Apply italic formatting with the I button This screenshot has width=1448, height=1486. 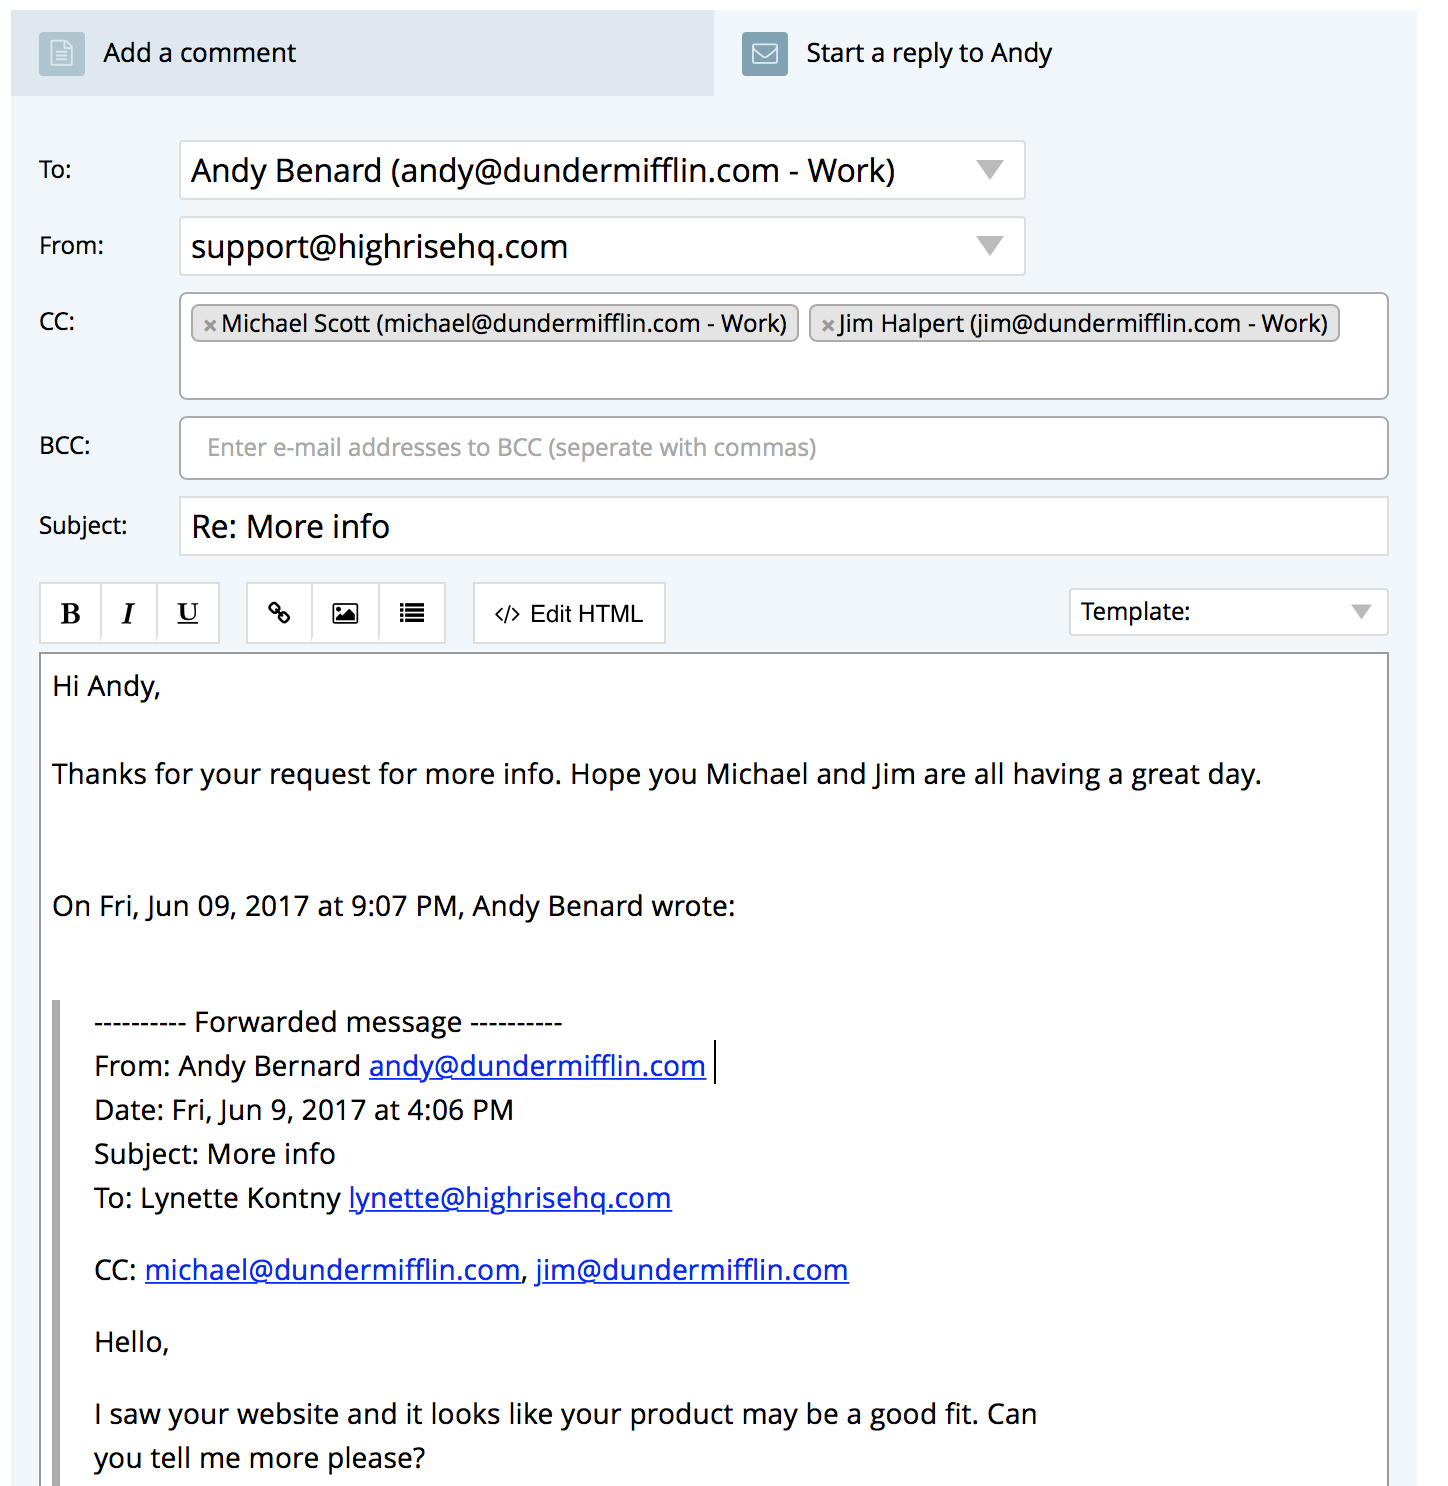click(128, 613)
